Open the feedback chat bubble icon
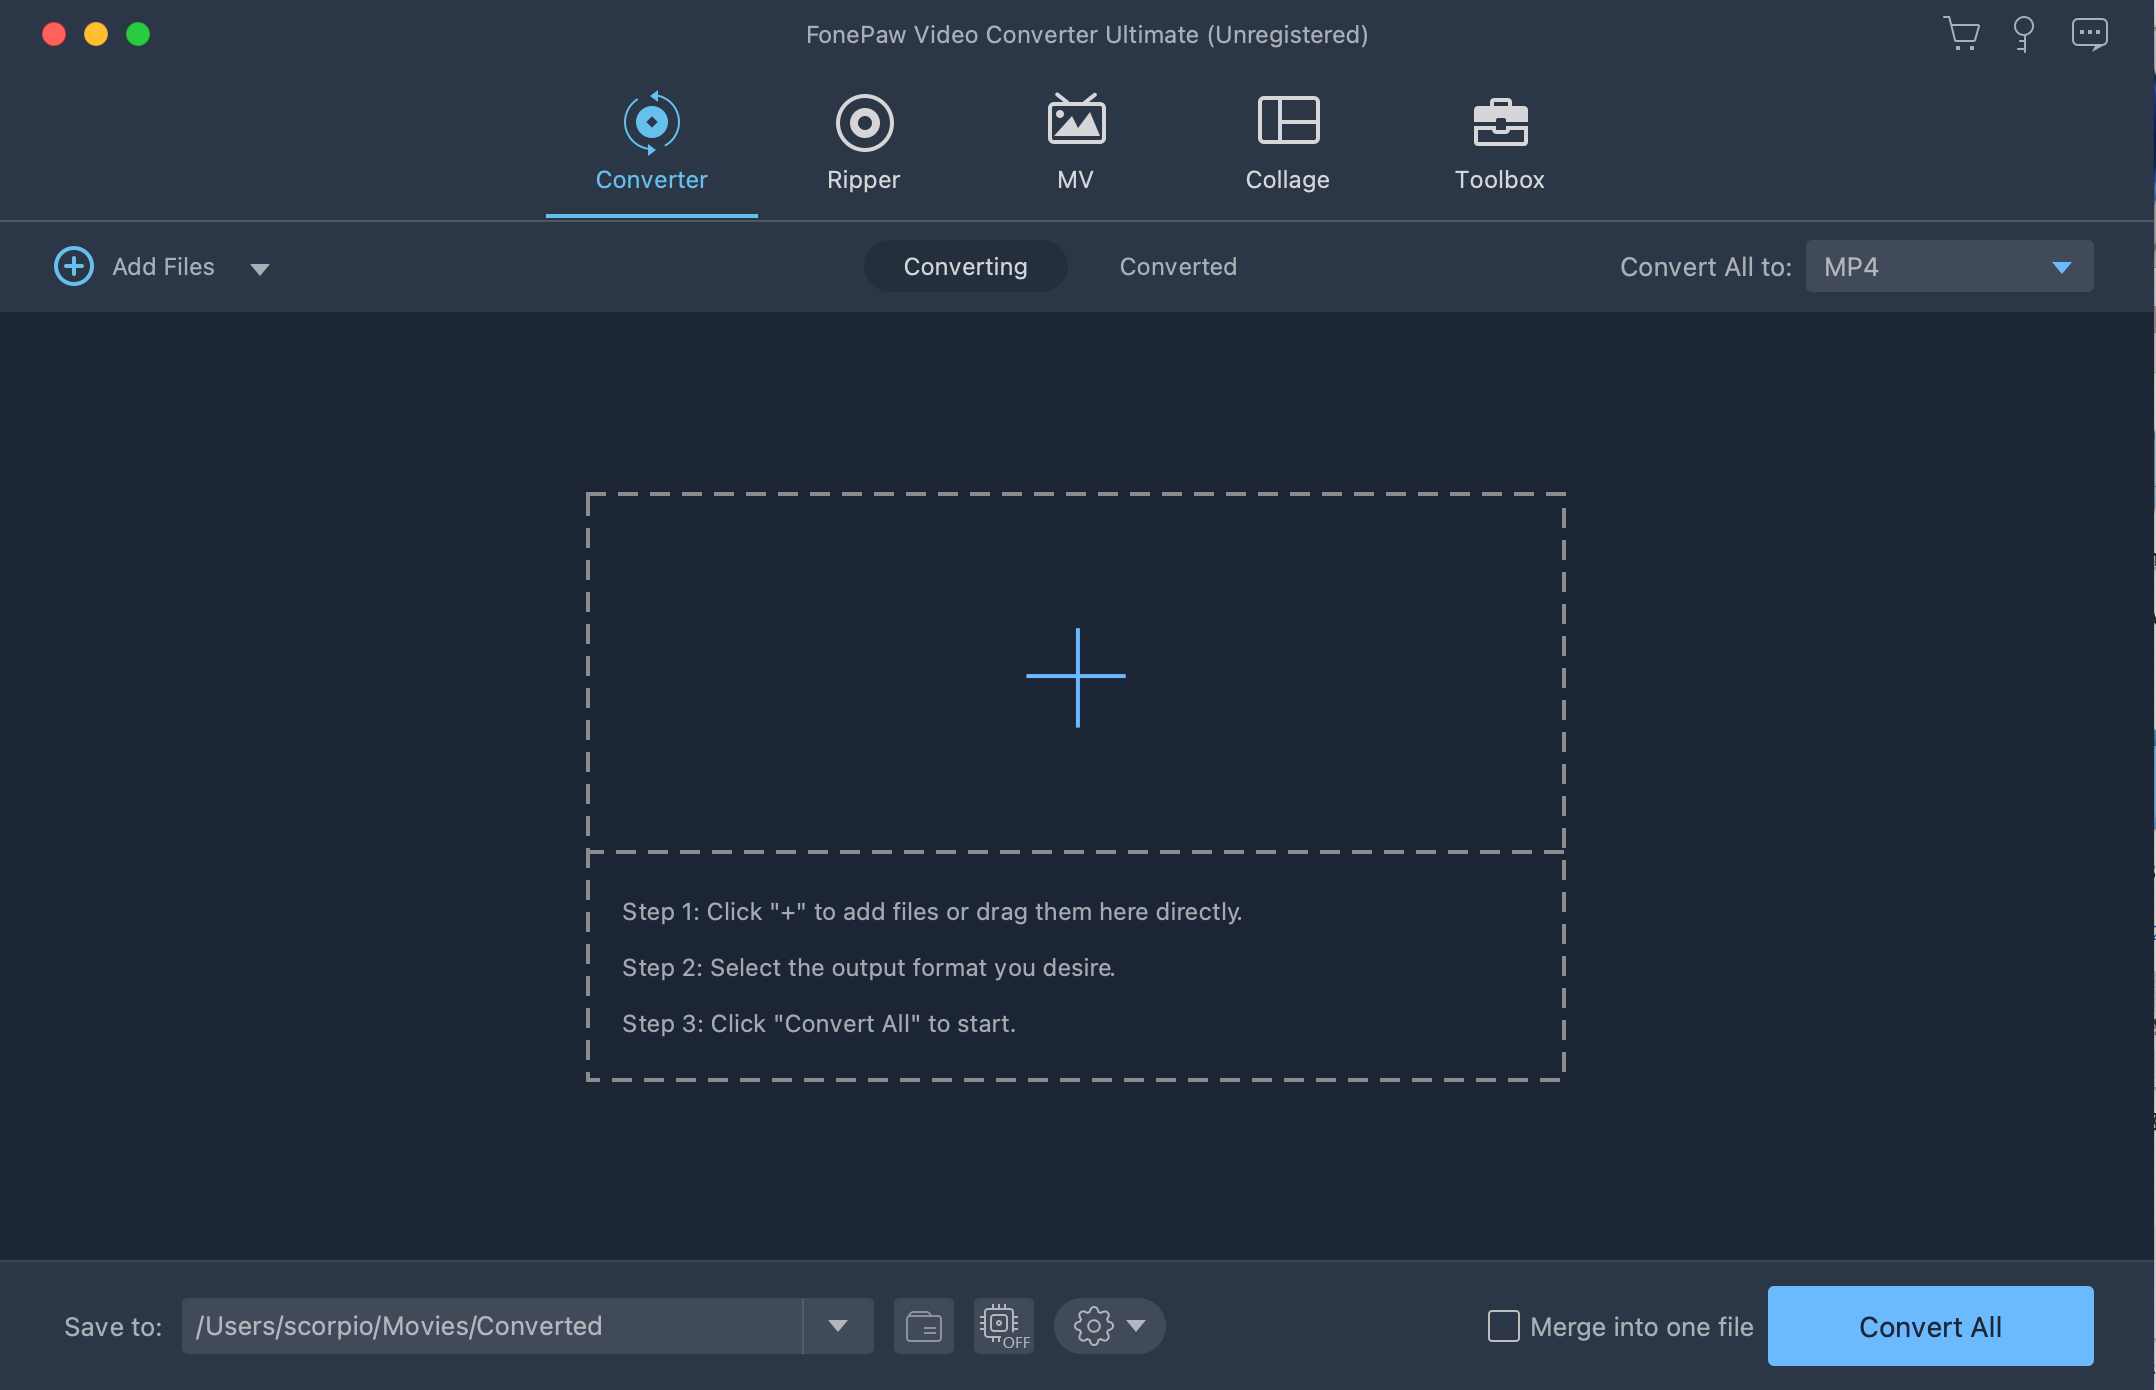This screenshot has width=2156, height=1390. click(2089, 34)
